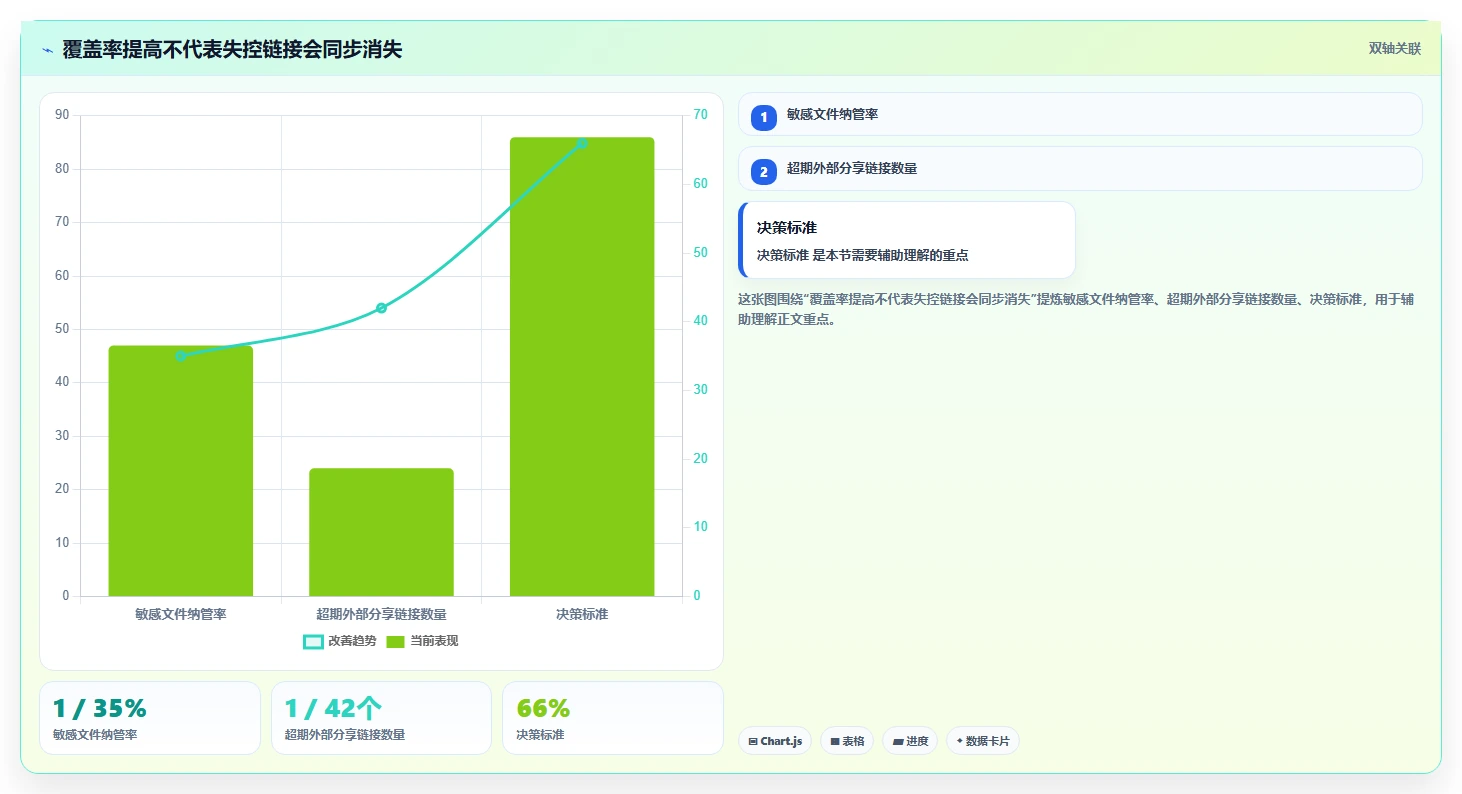Click the x-axis label 超期外部分享链接数量
Viewport: 1462px width, 794px height.
click(381, 614)
